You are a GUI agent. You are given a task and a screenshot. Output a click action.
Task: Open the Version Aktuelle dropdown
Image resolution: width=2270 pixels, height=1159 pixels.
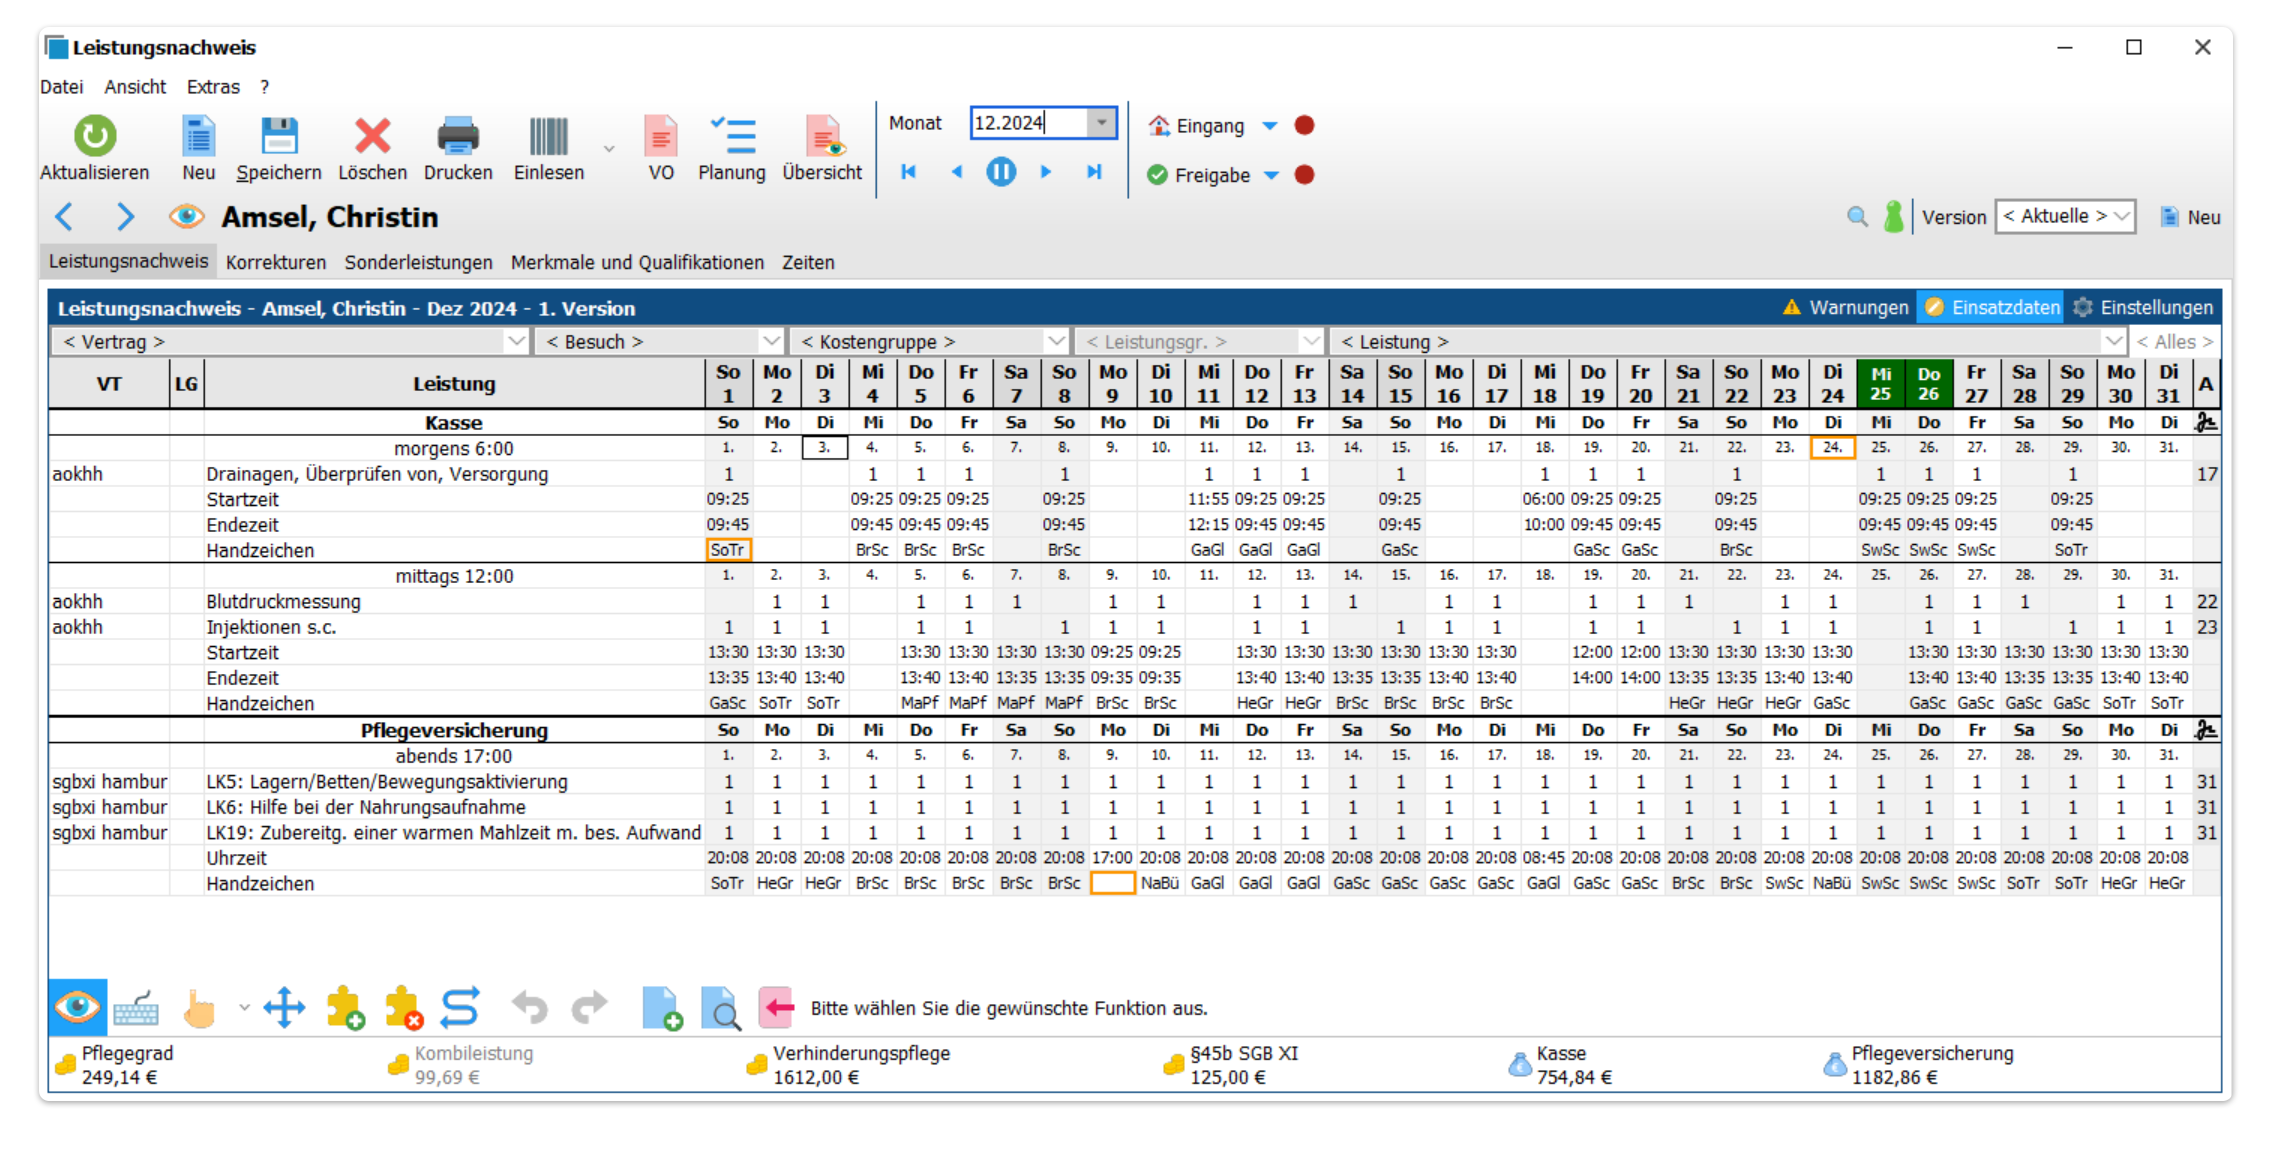click(2064, 216)
